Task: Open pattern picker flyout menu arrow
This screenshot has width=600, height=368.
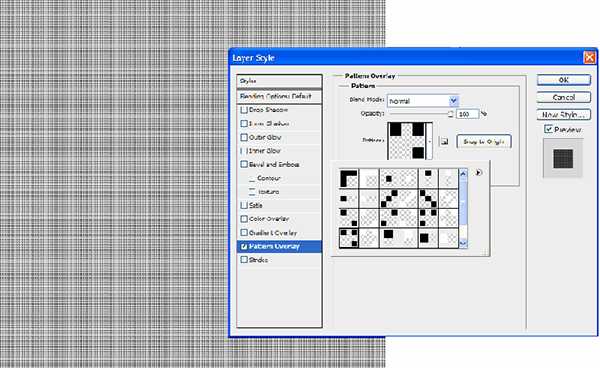Action: tap(478, 173)
